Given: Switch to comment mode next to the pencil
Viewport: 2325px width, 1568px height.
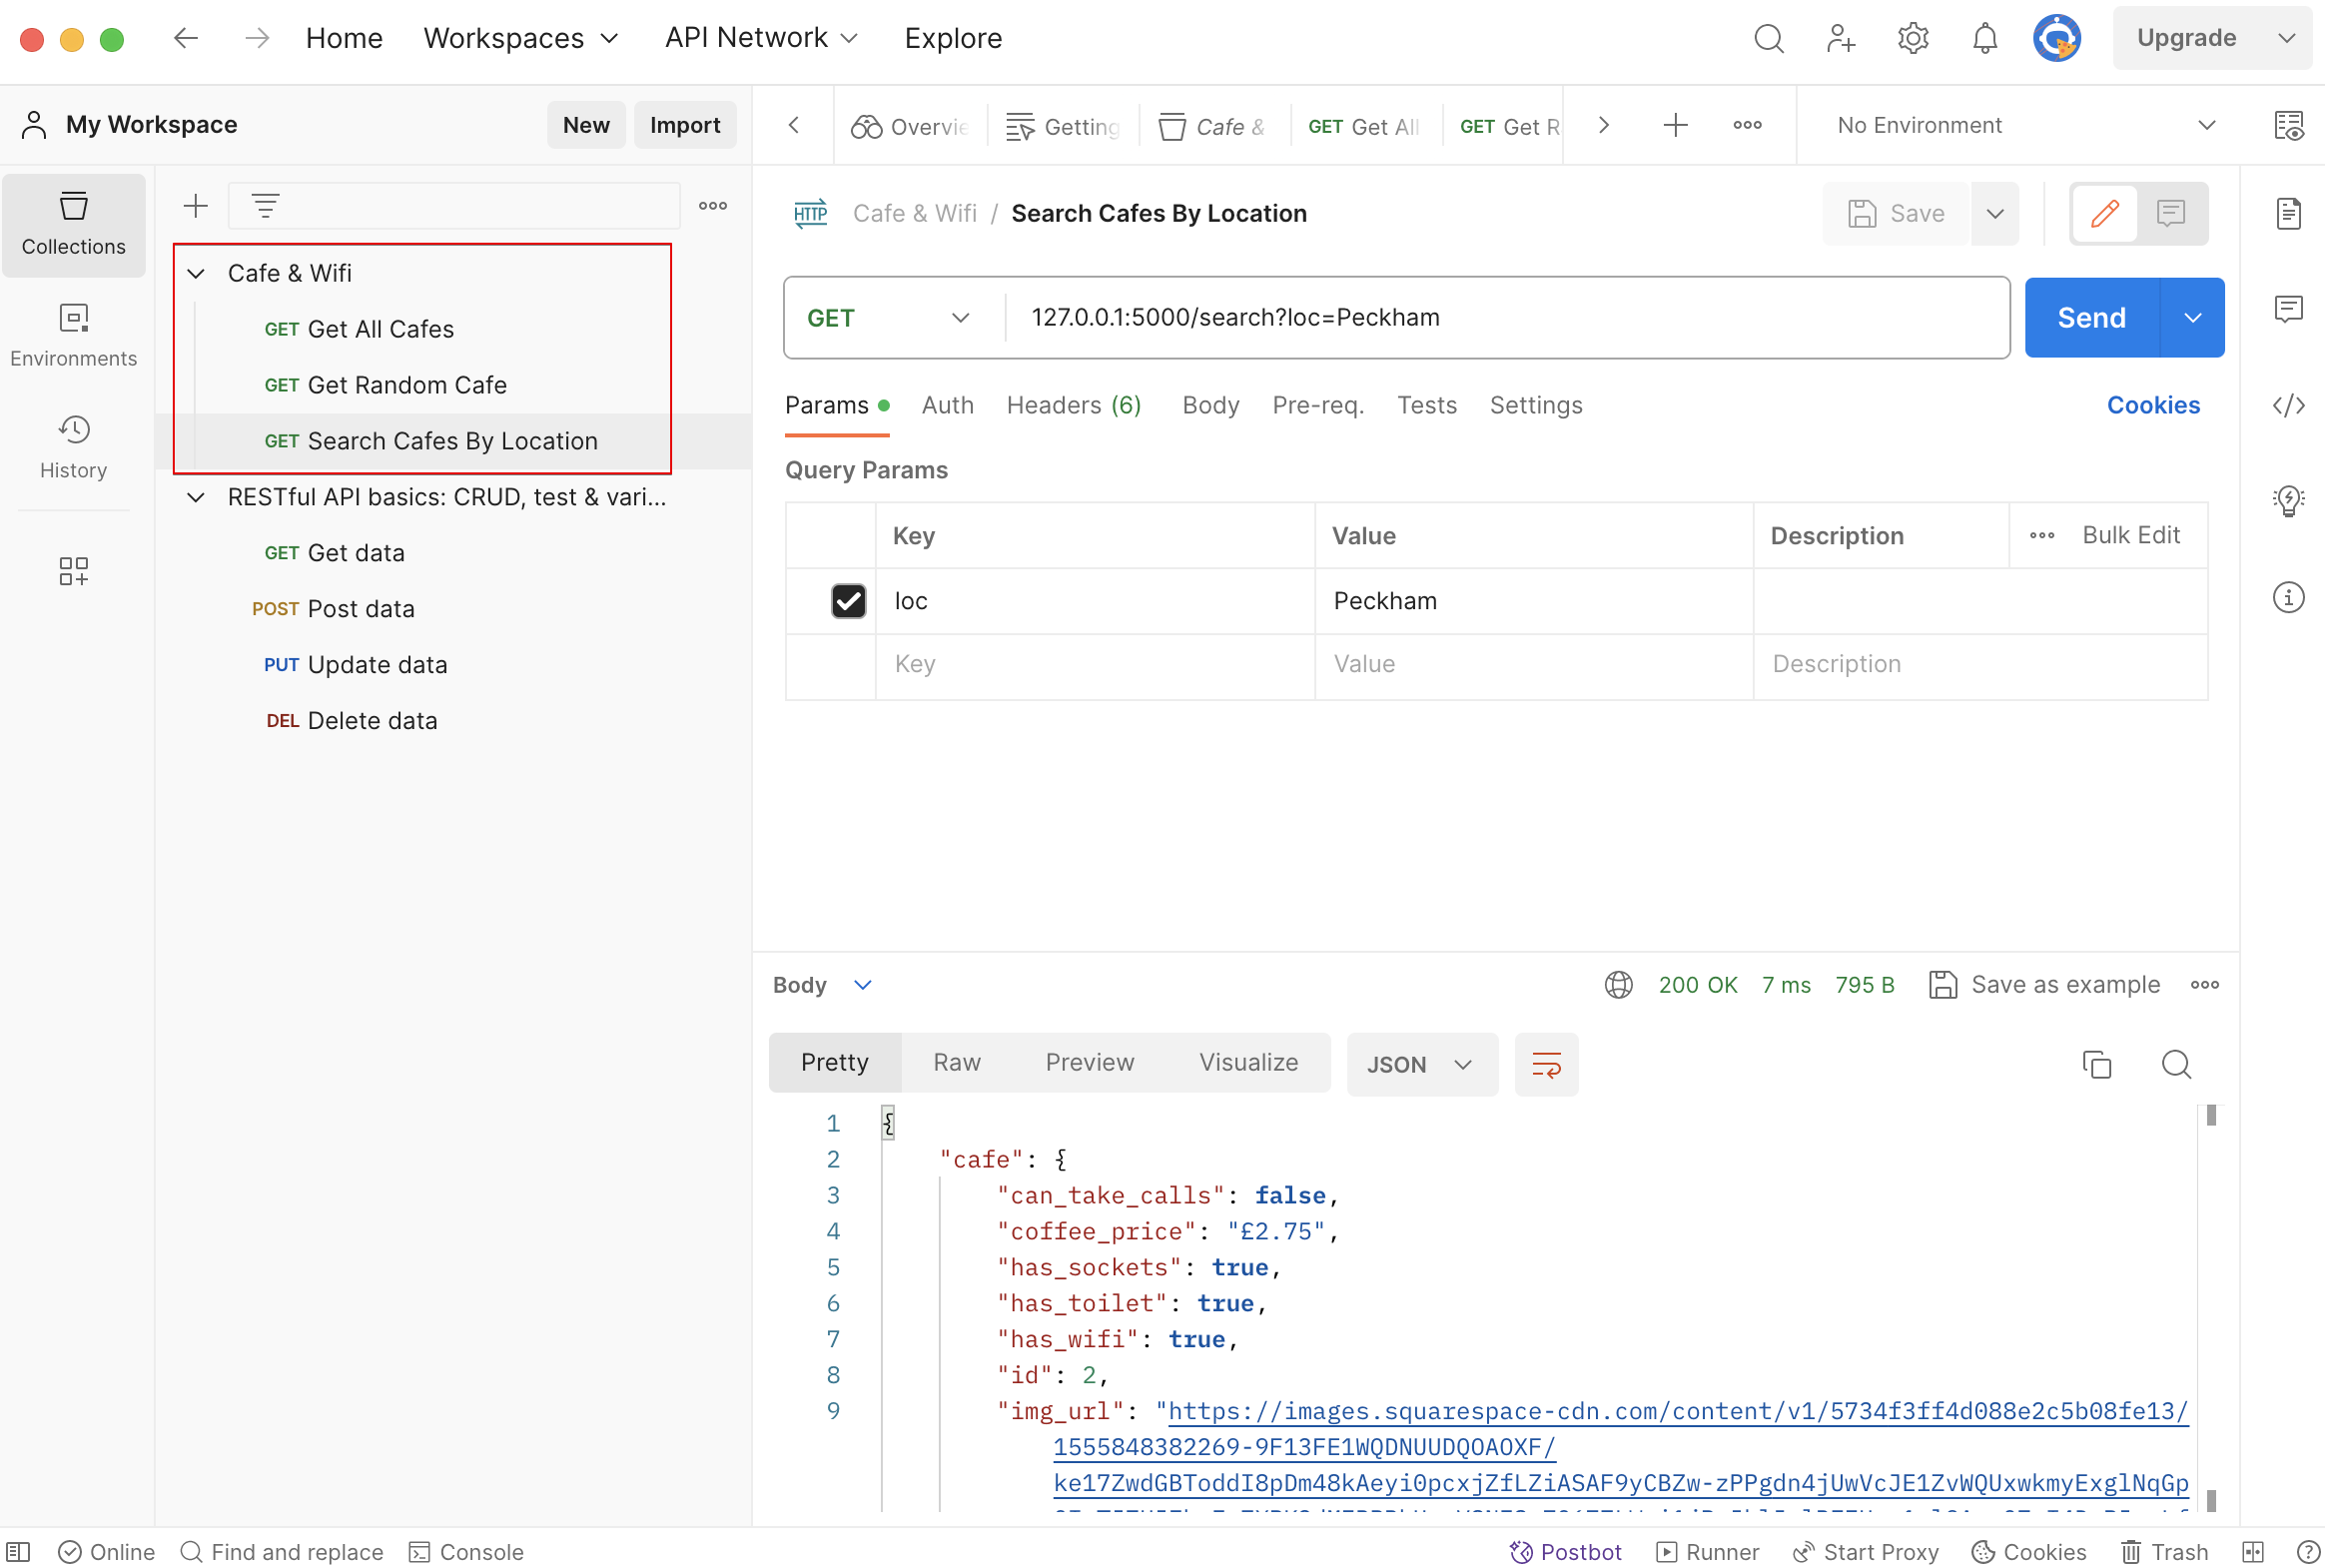Looking at the screenshot, I should (x=2171, y=213).
